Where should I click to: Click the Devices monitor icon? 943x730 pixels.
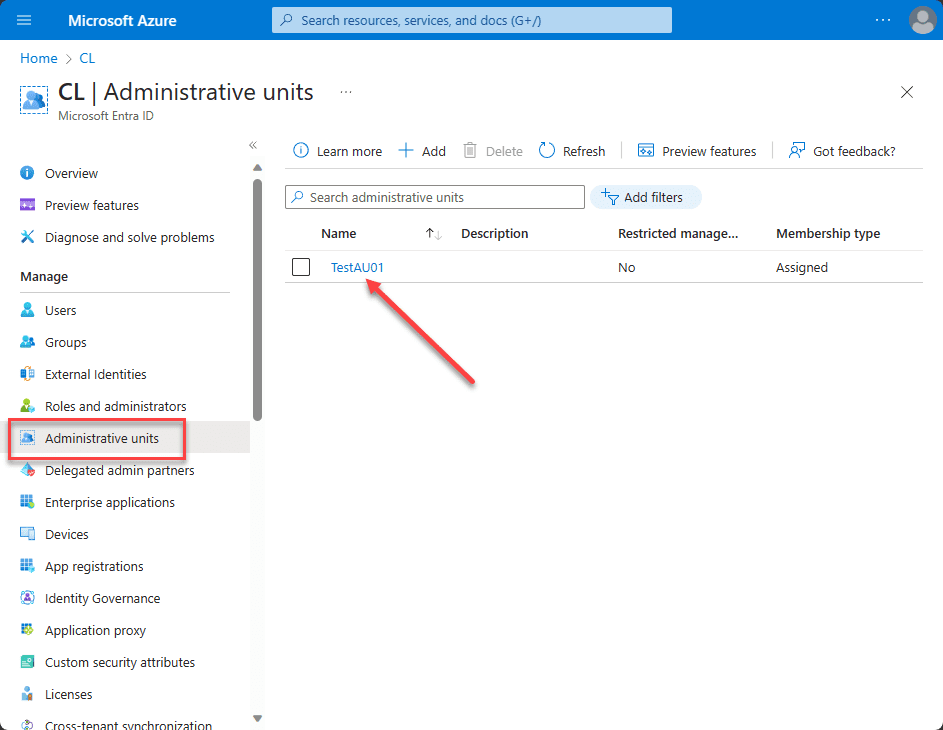coord(27,534)
